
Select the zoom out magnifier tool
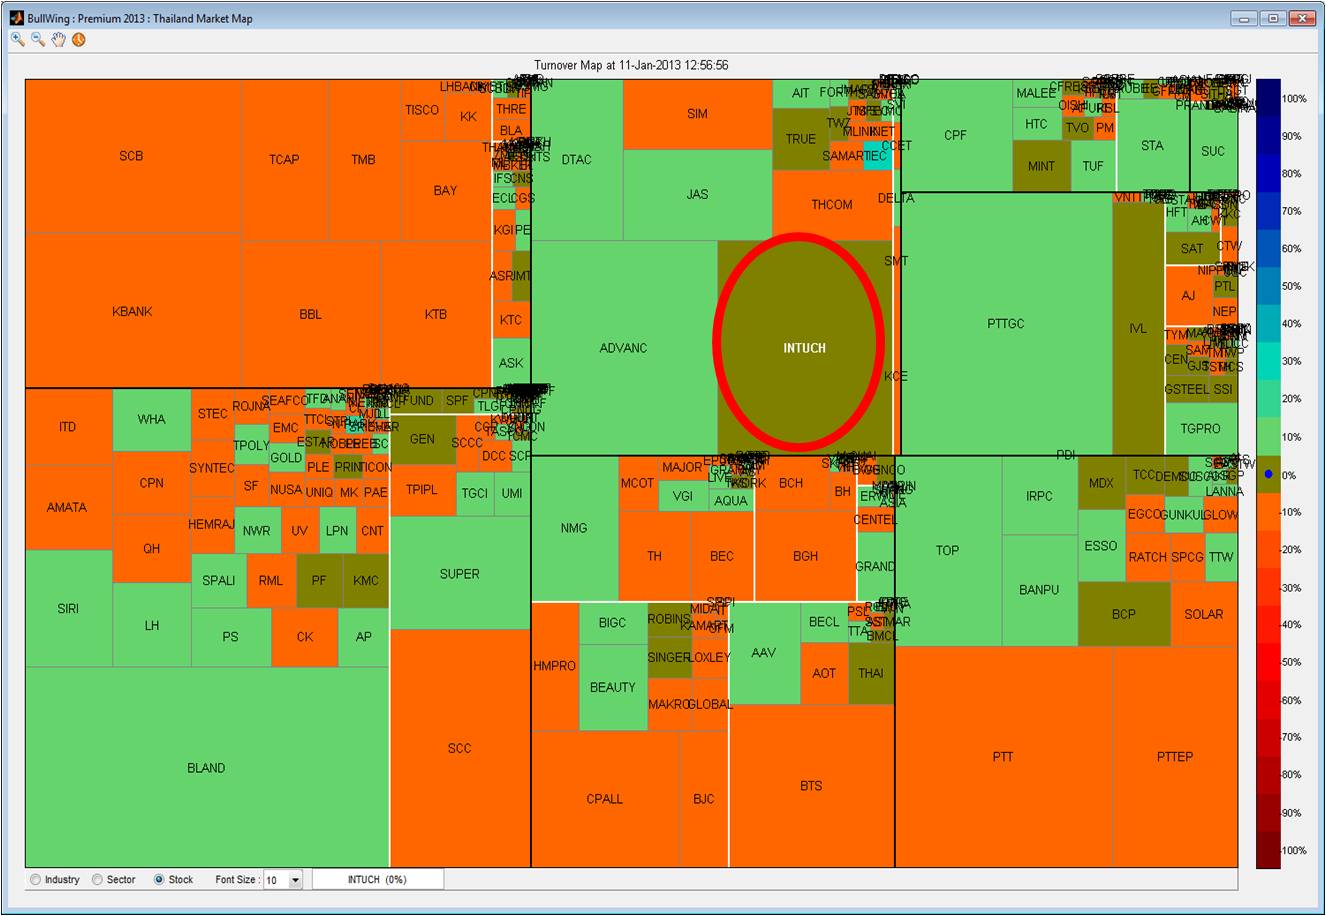[38, 39]
